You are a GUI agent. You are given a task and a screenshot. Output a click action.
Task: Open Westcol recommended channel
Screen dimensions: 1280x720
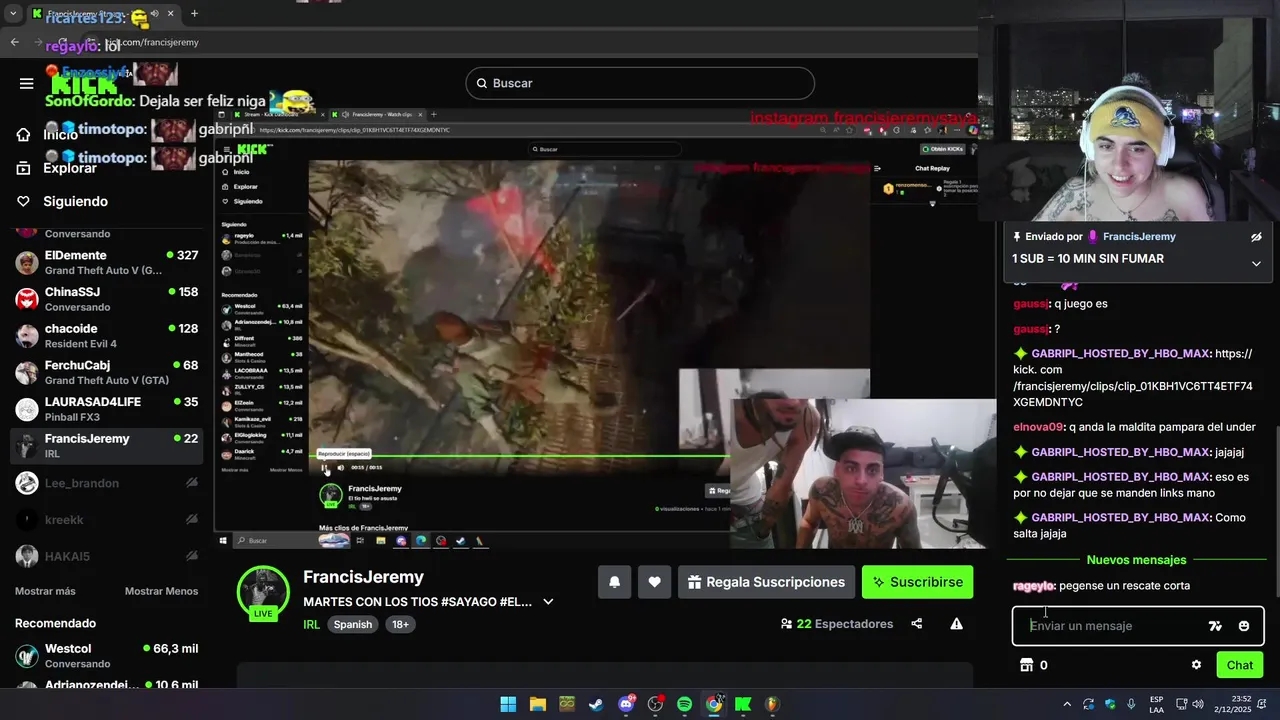[x=106, y=656]
